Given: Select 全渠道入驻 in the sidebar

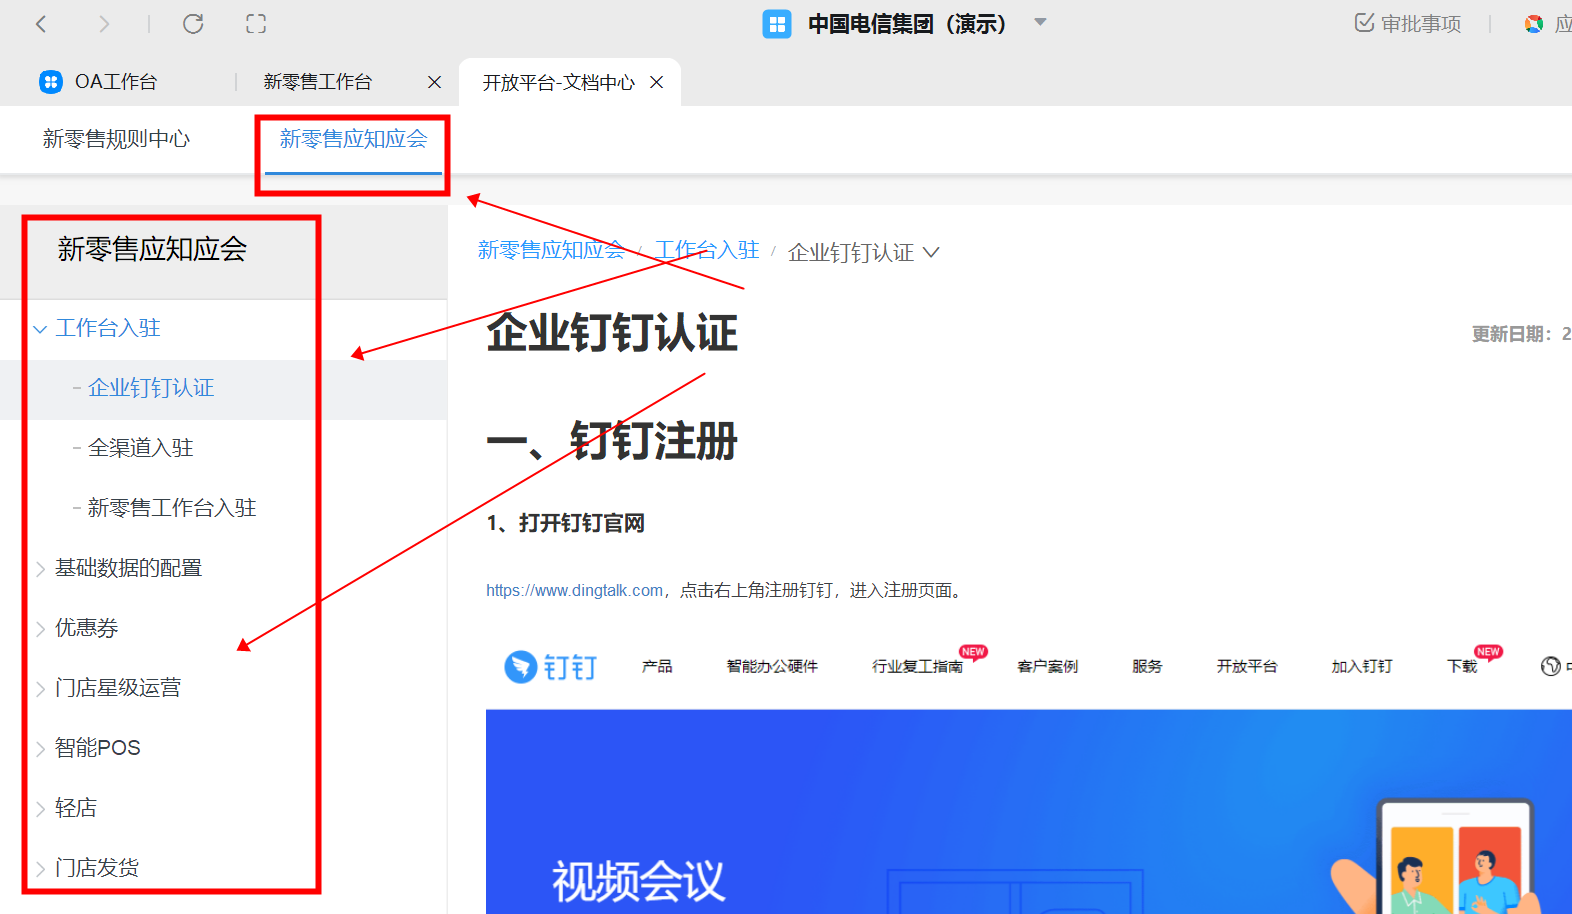Looking at the screenshot, I should tap(141, 448).
